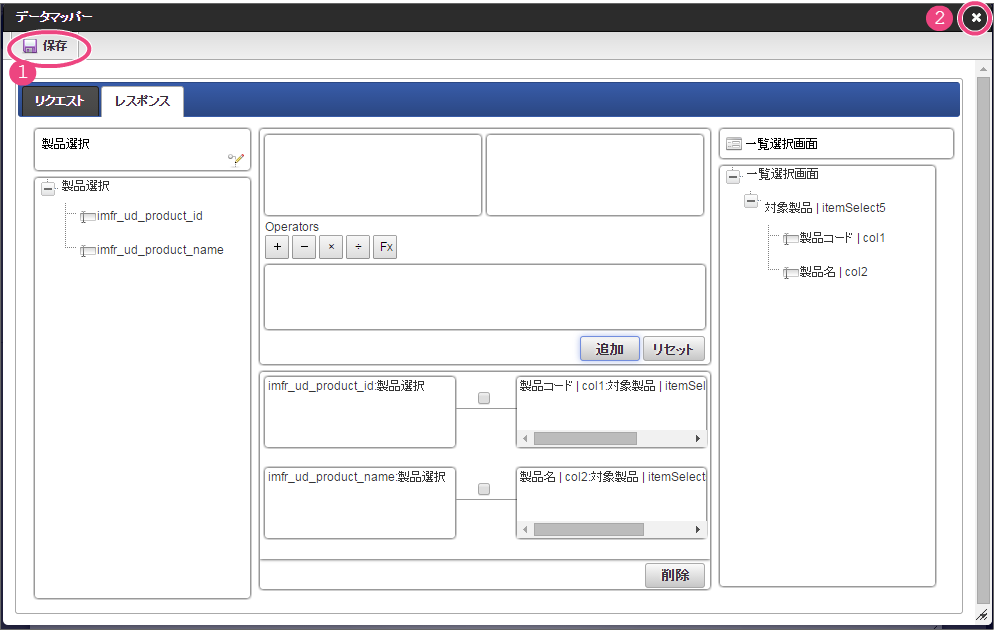Switch to the リクエスト tab
Viewport: 994px width, 630px height.
coord(60,101)
